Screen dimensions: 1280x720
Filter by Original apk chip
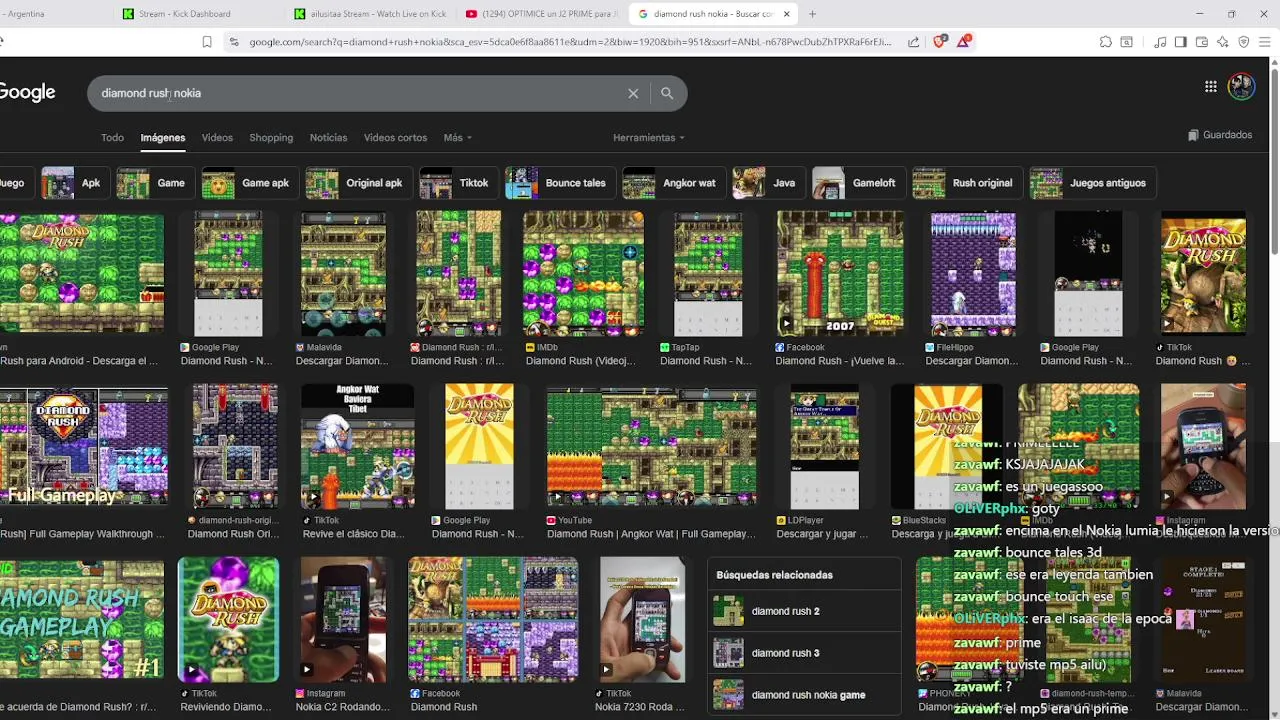pyautogui.click(x=357, y=183)
